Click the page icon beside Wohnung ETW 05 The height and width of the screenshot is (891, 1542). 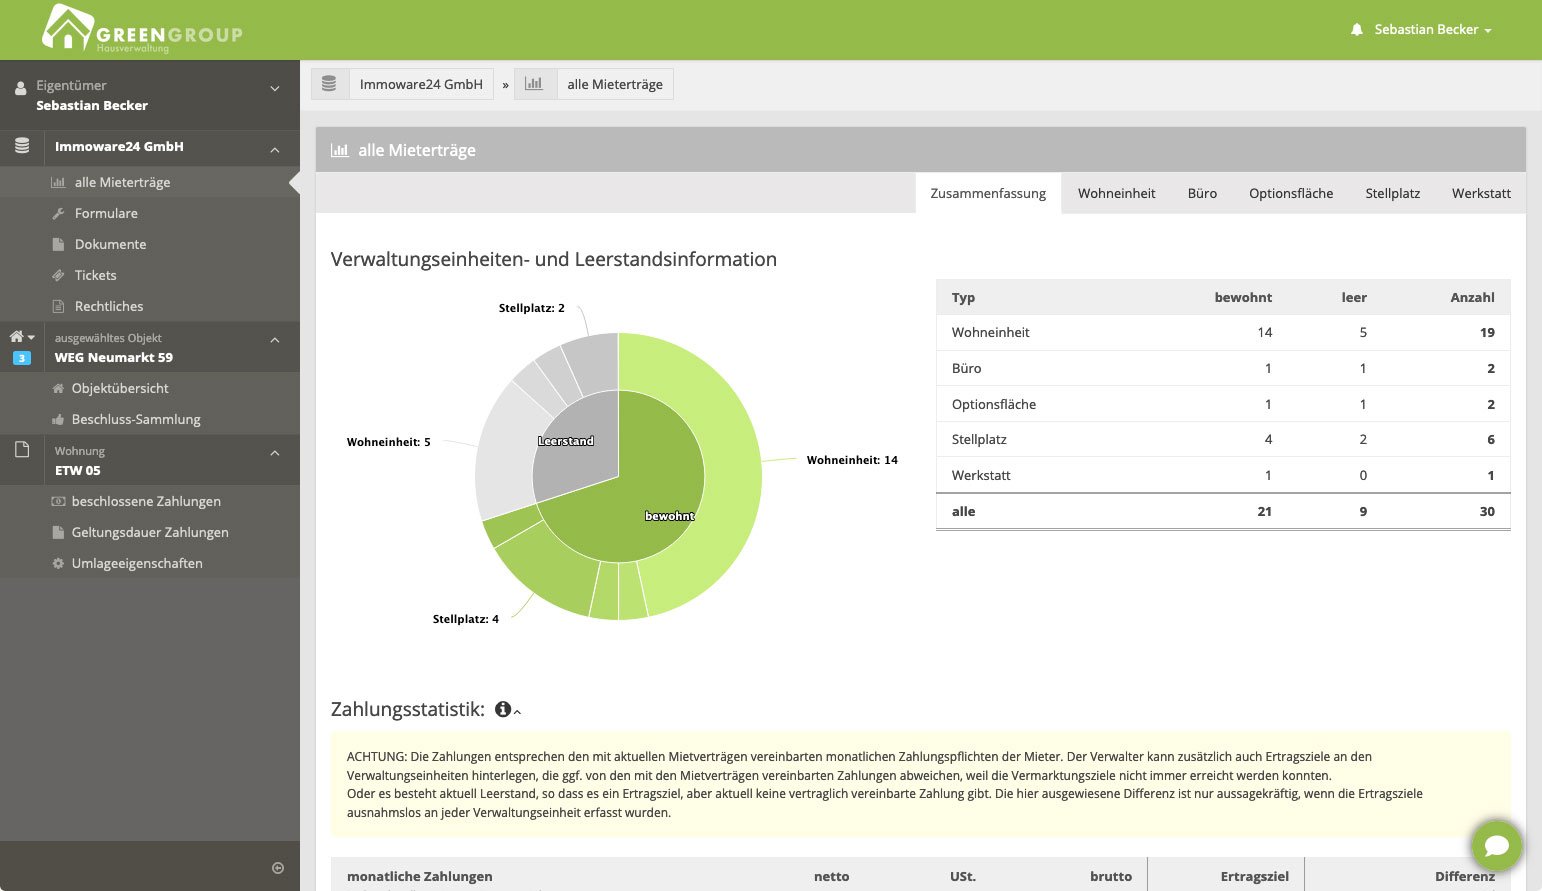point(22,450)
